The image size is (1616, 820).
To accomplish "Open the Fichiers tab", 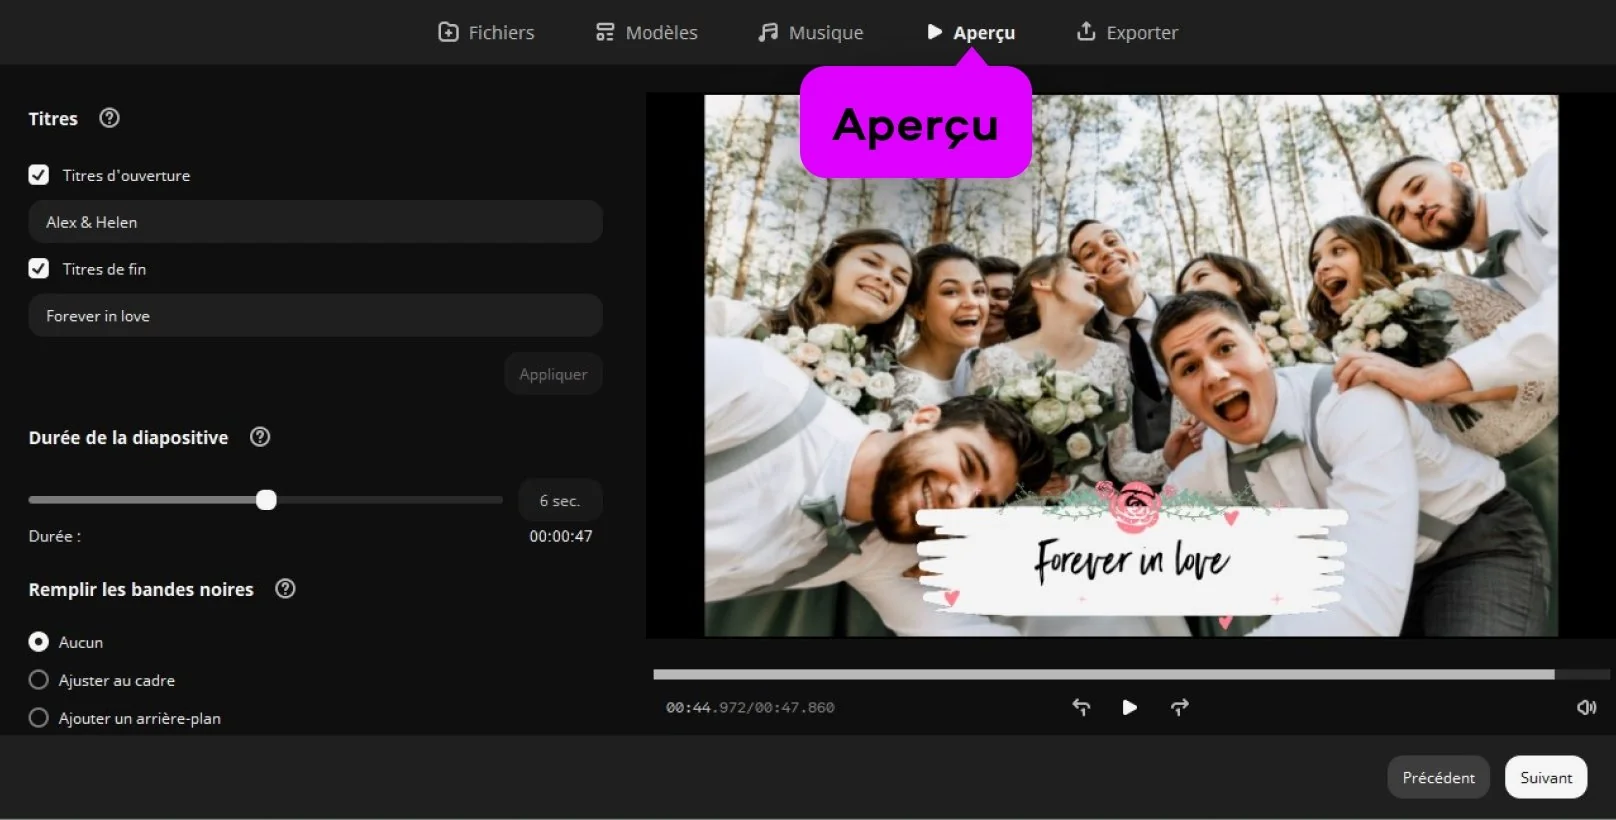I will tap(487, 32).
